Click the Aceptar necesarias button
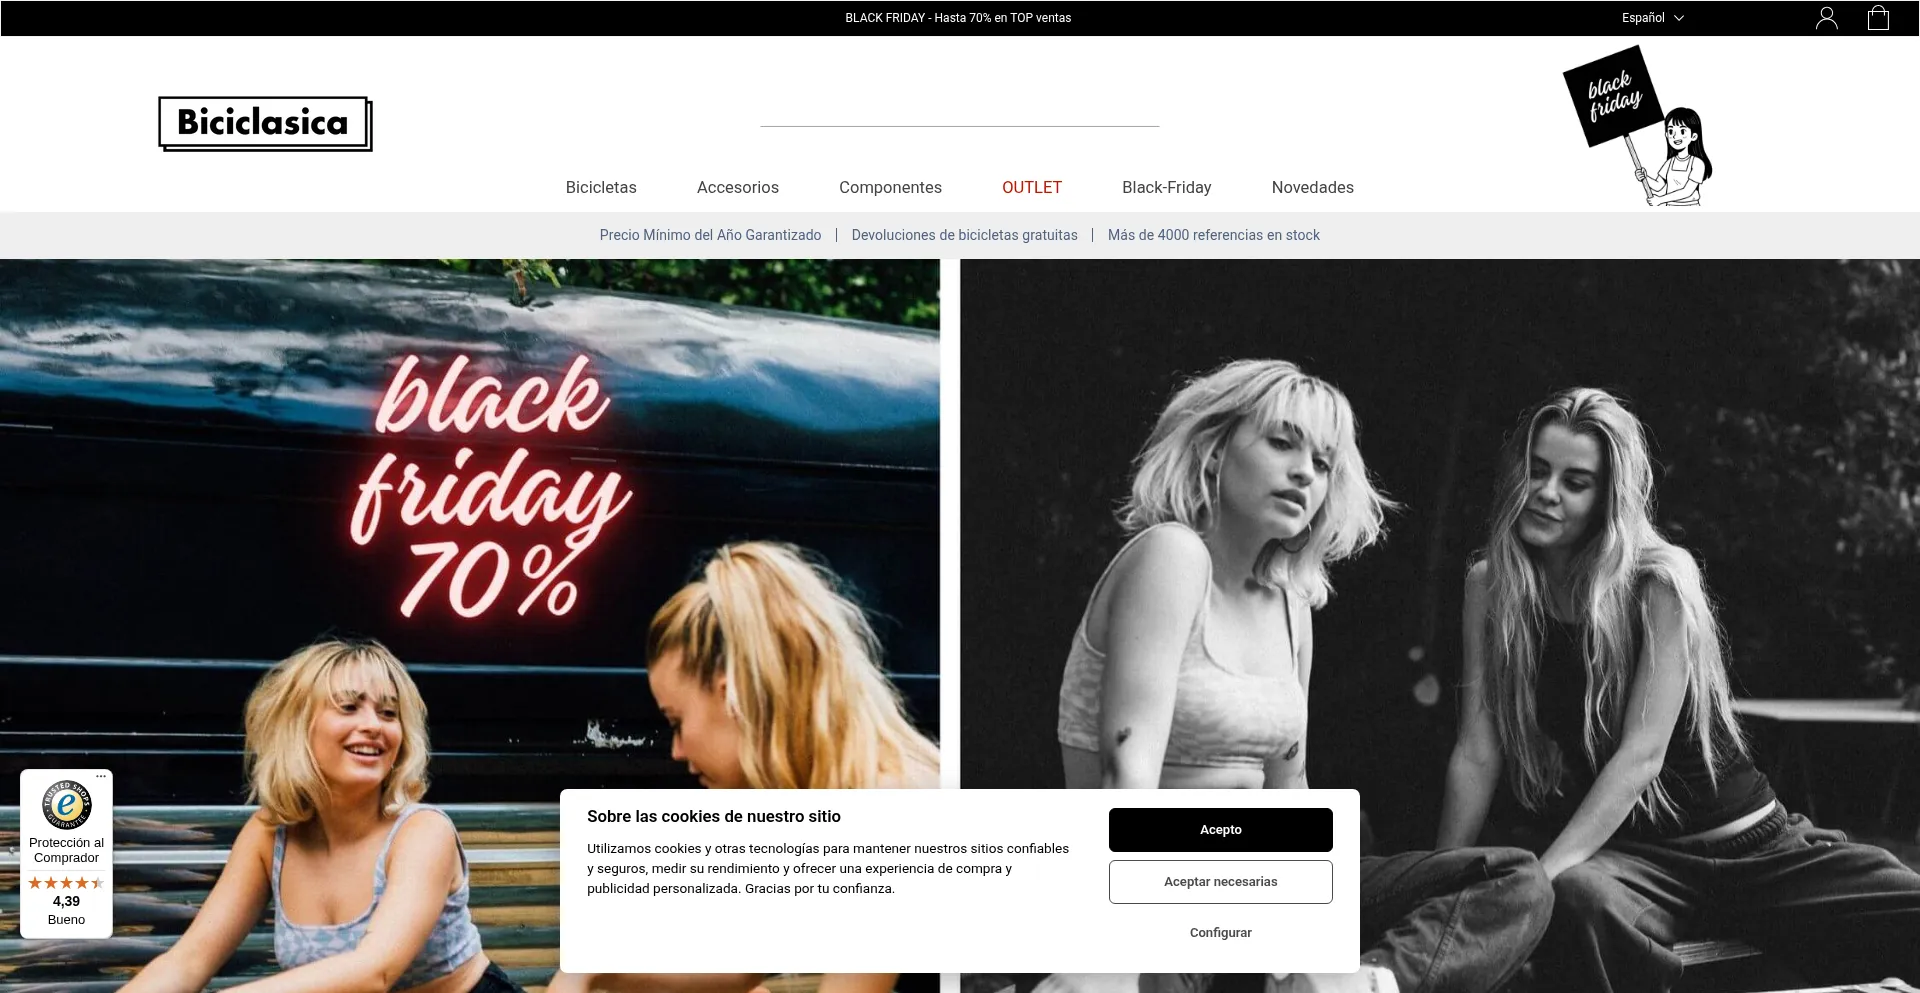 pyautogui.click(x=1220, y=882)
